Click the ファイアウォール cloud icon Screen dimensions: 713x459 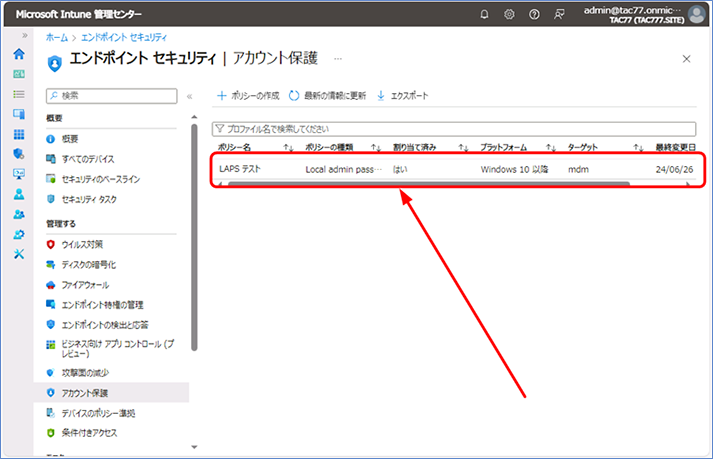click(x=50, y=285)
